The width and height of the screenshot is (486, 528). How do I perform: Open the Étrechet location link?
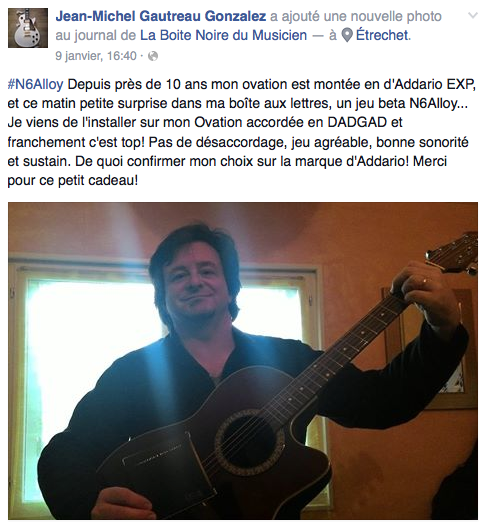pyautogui.click(x=383, y=35)
